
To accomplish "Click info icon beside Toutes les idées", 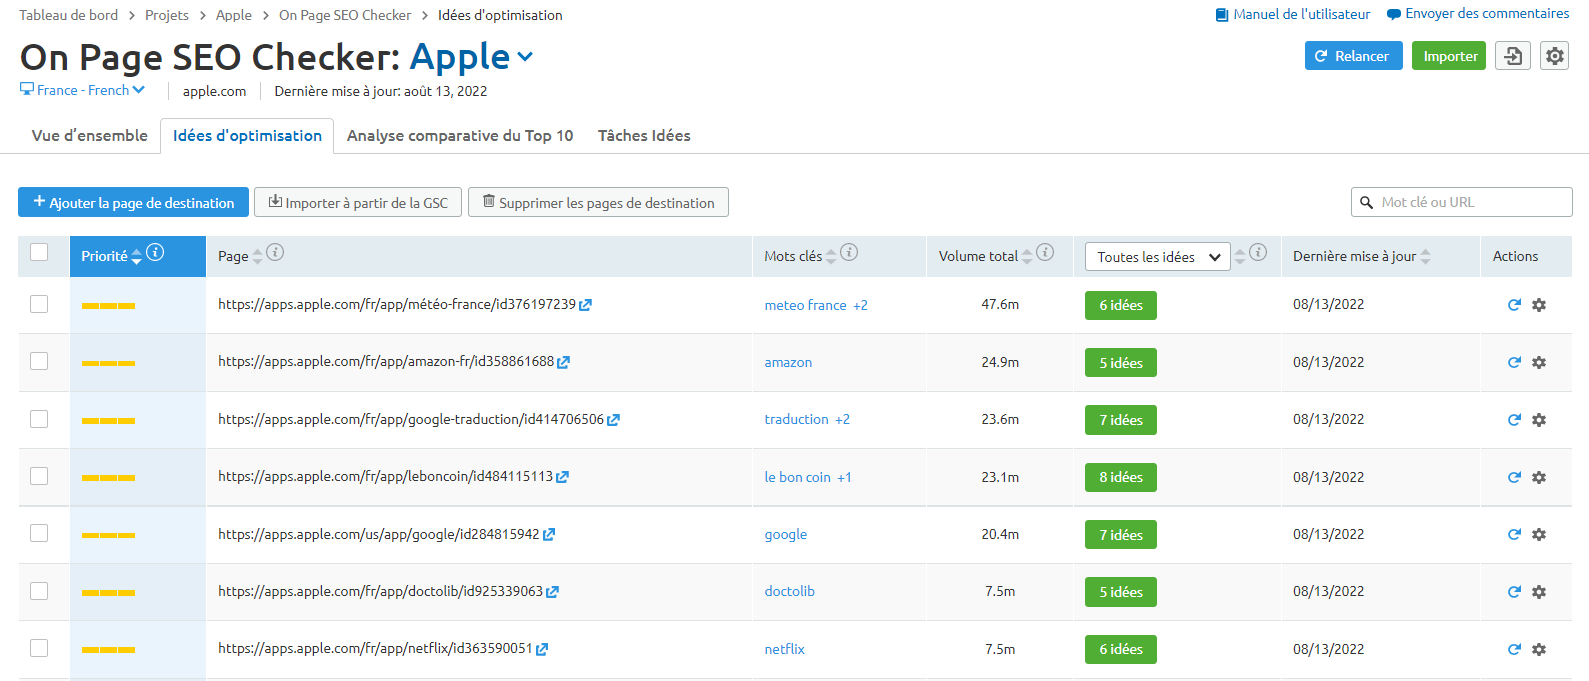I will 1259,252.
